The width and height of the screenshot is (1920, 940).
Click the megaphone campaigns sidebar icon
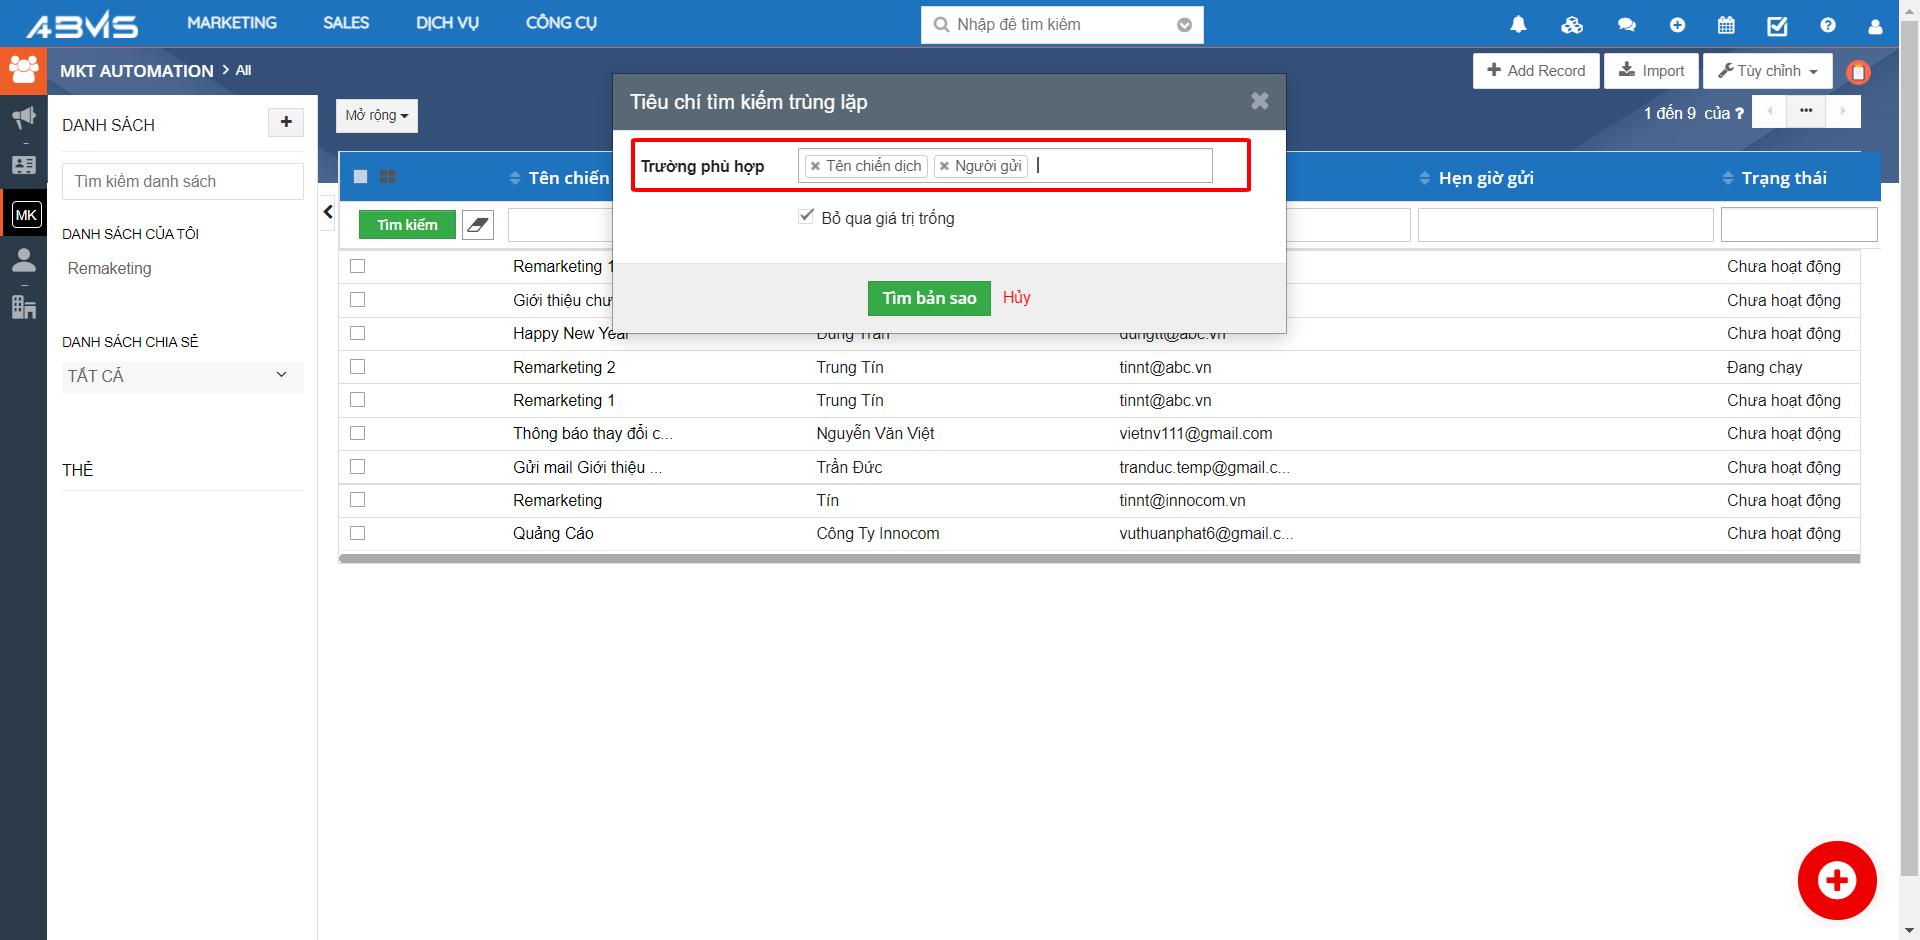23,118
